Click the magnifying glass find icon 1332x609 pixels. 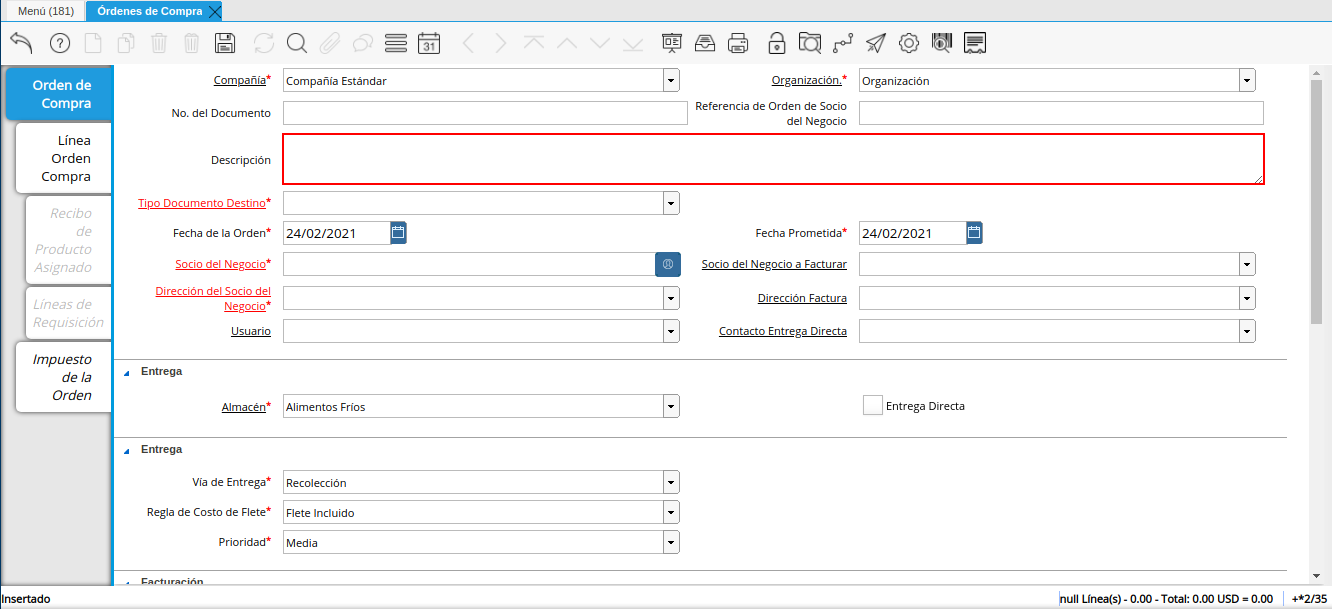[297, 43]
